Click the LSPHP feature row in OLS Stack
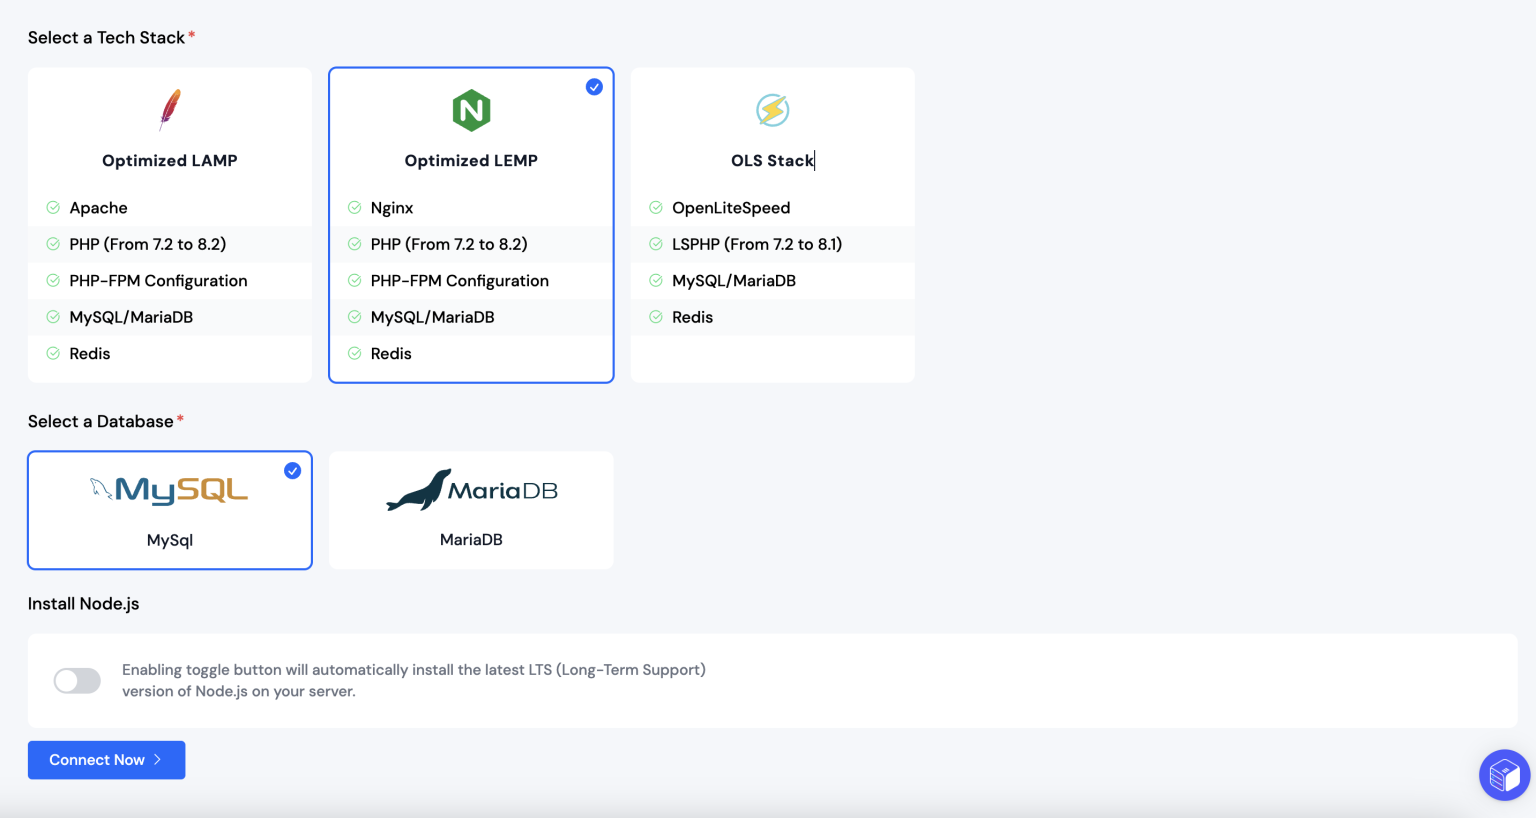This screenshot has height=818, width=1536. click(757, 243)
